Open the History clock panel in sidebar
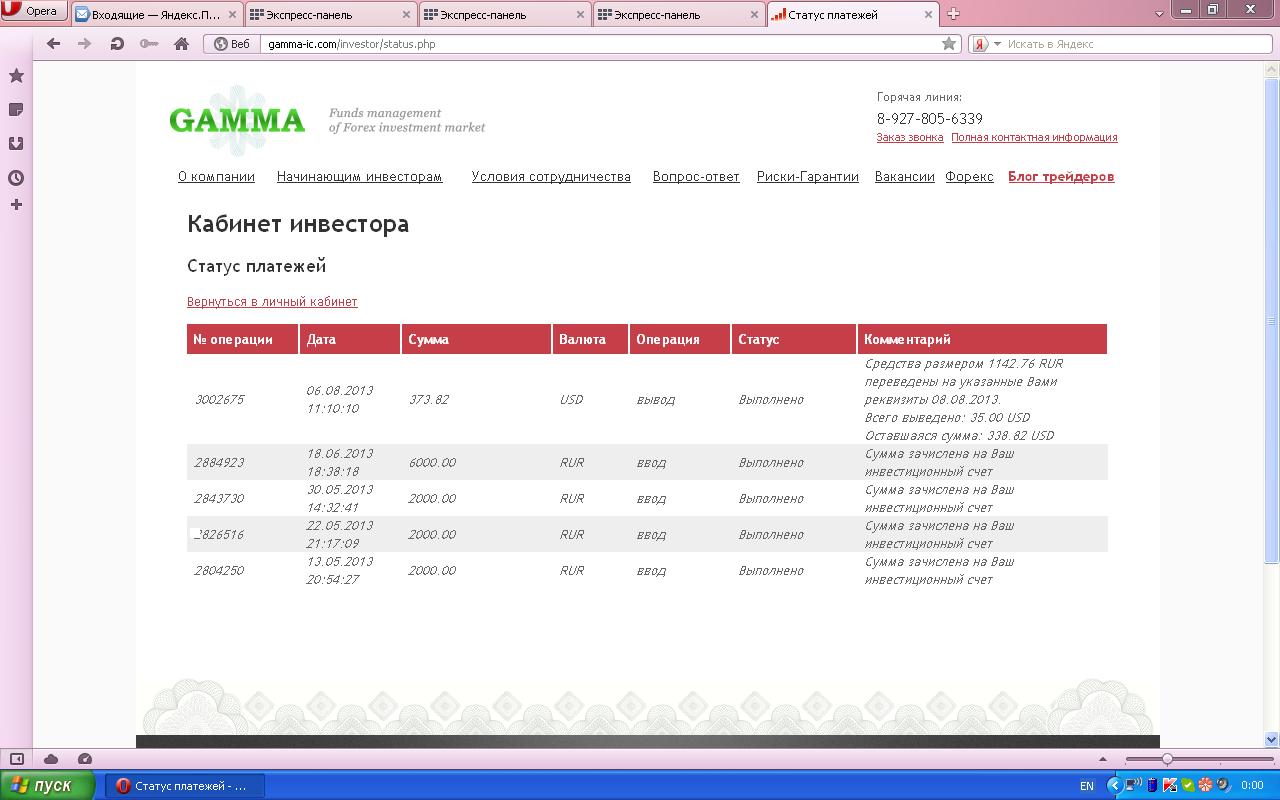1280x800 pixels. point(16,178)
